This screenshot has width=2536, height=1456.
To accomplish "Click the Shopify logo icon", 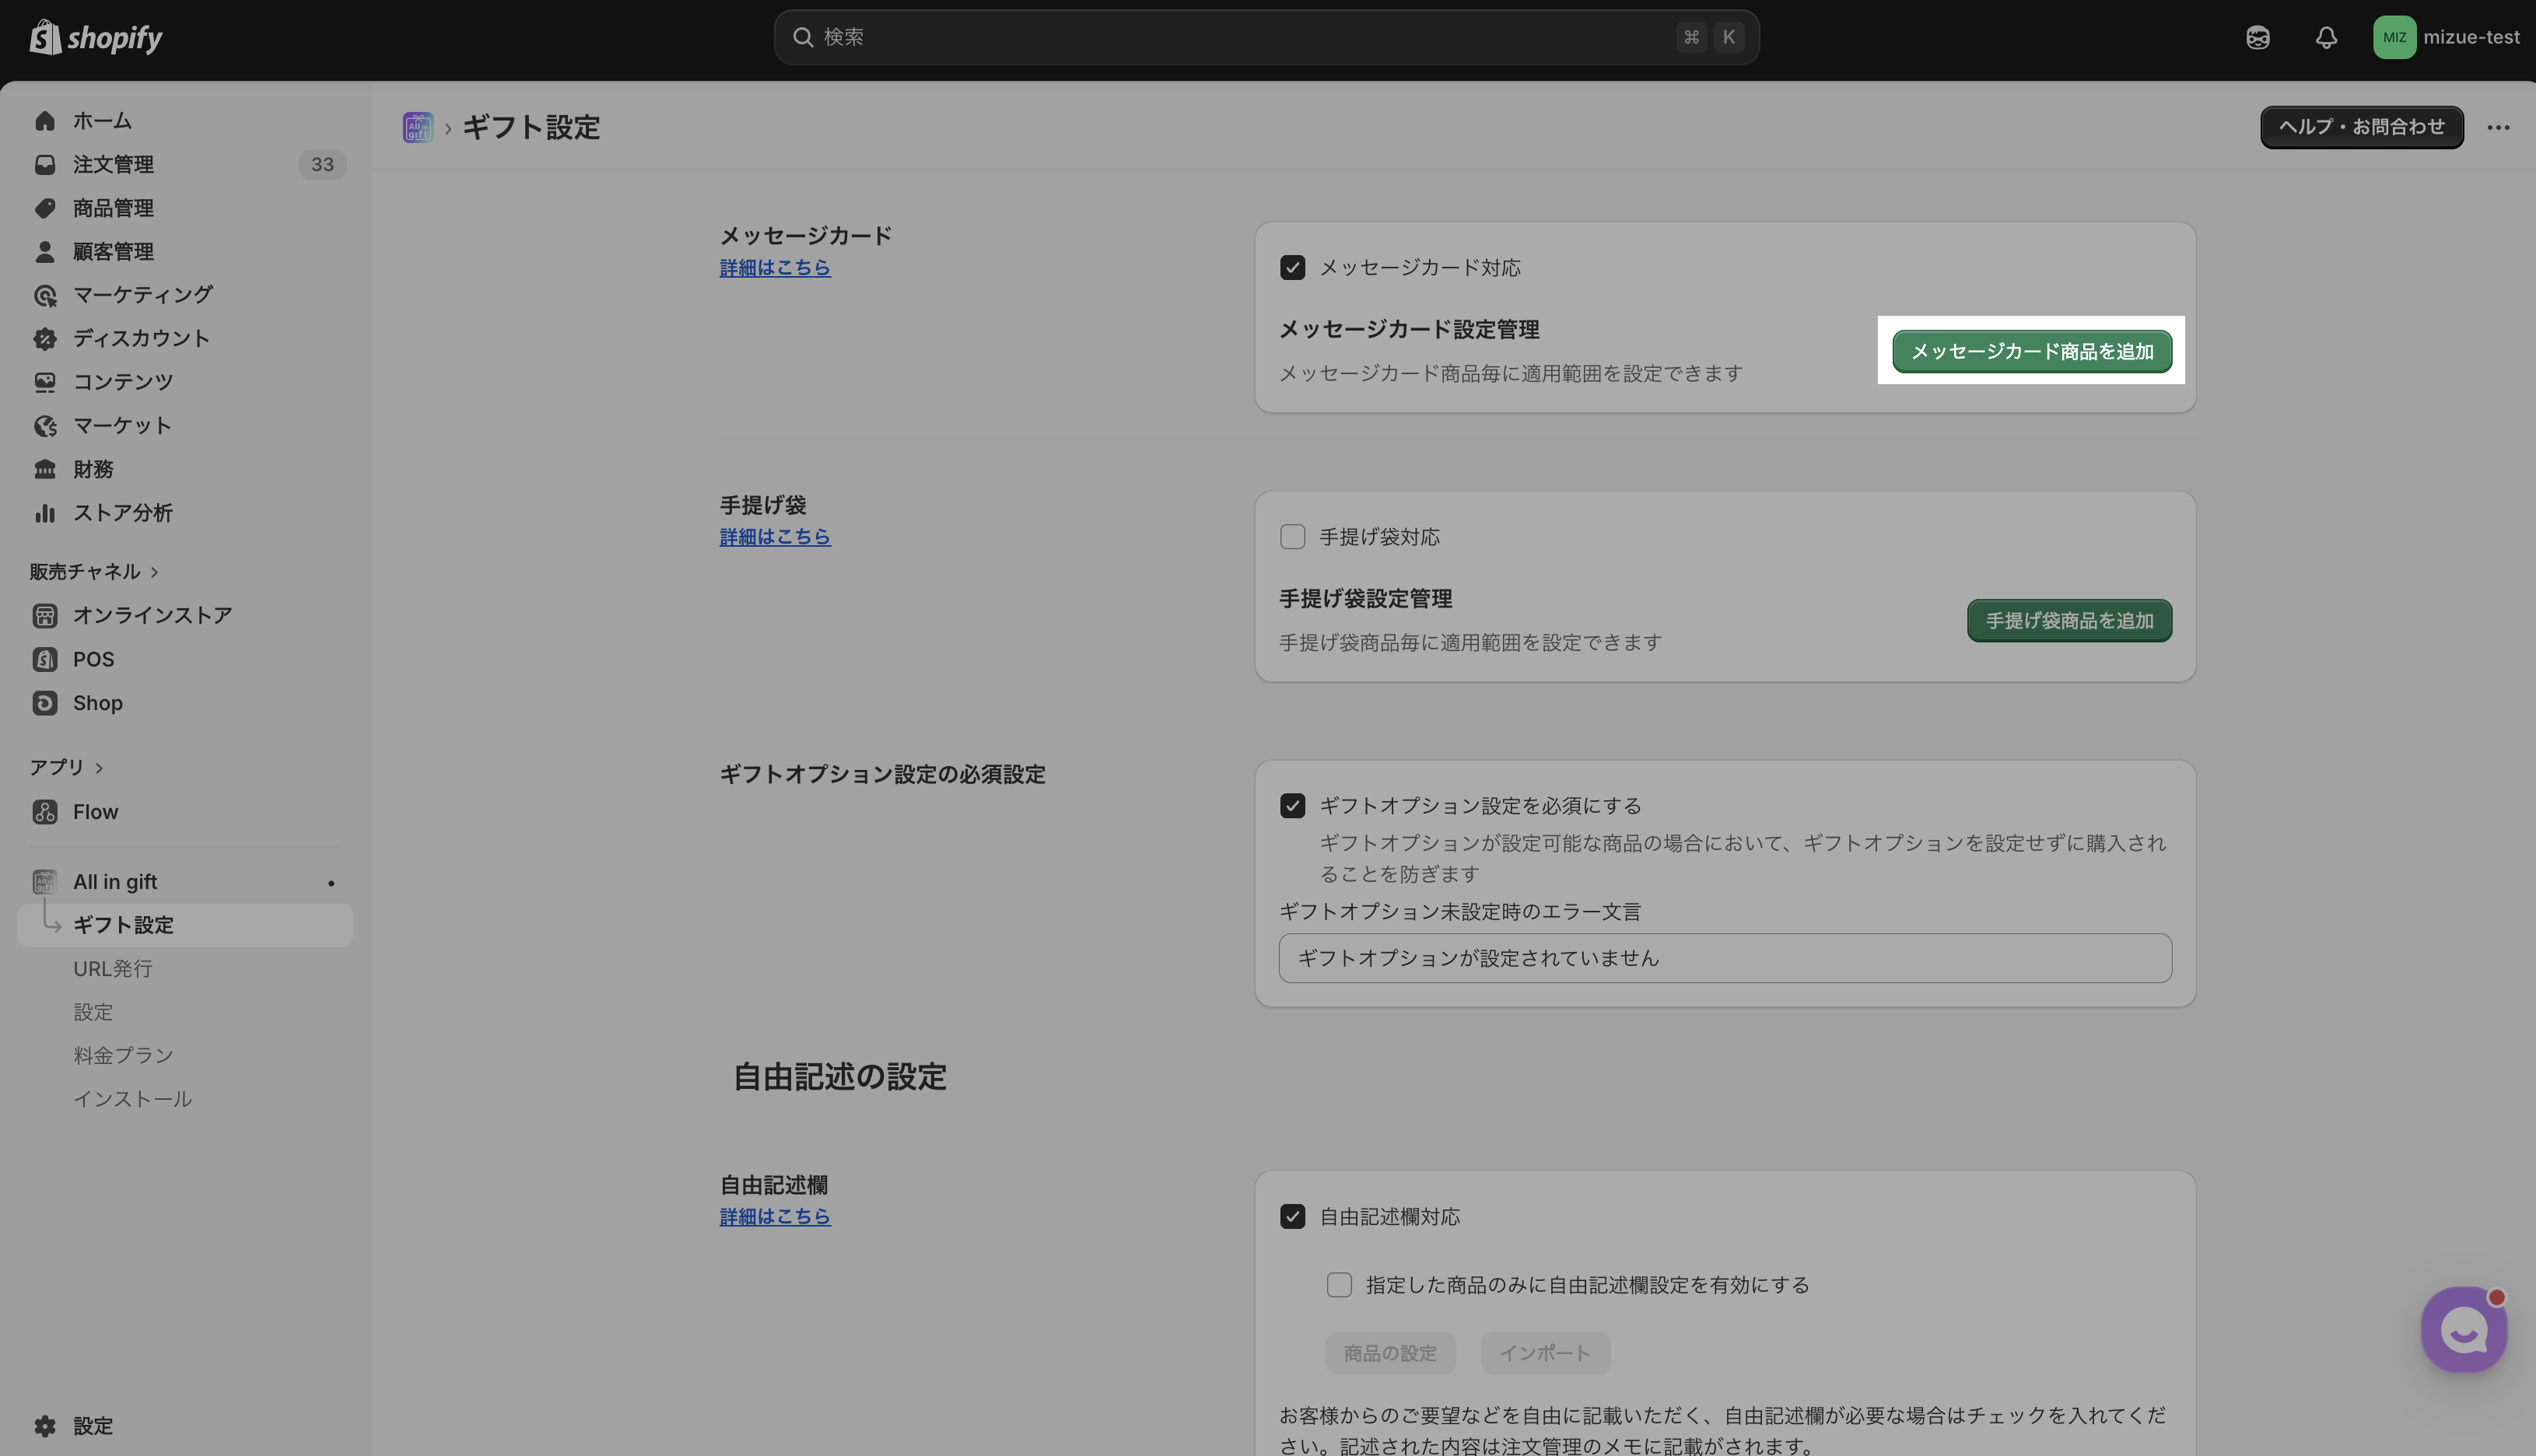I will (45, 37).
